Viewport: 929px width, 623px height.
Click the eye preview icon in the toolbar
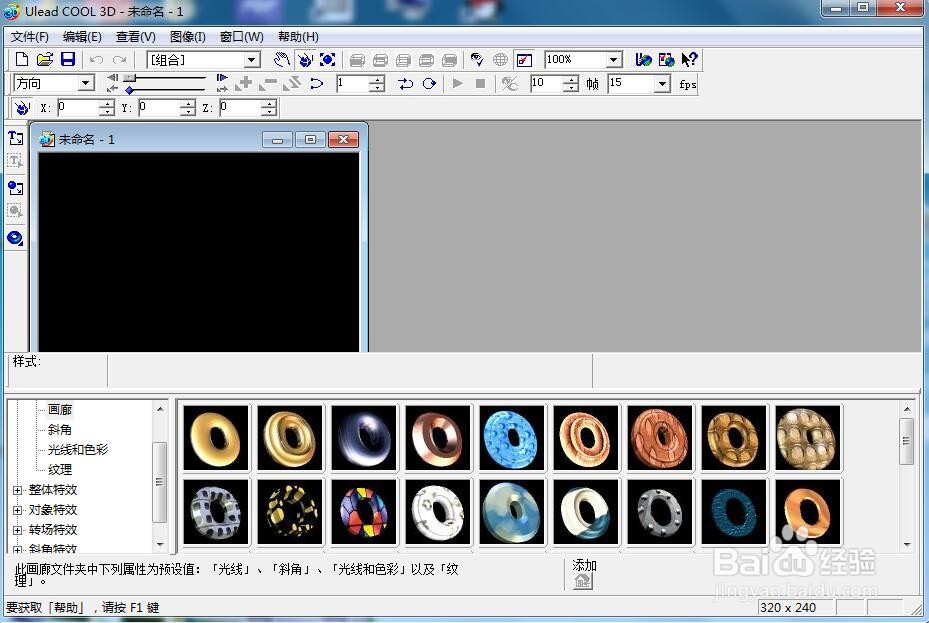(x=477, y=59)
